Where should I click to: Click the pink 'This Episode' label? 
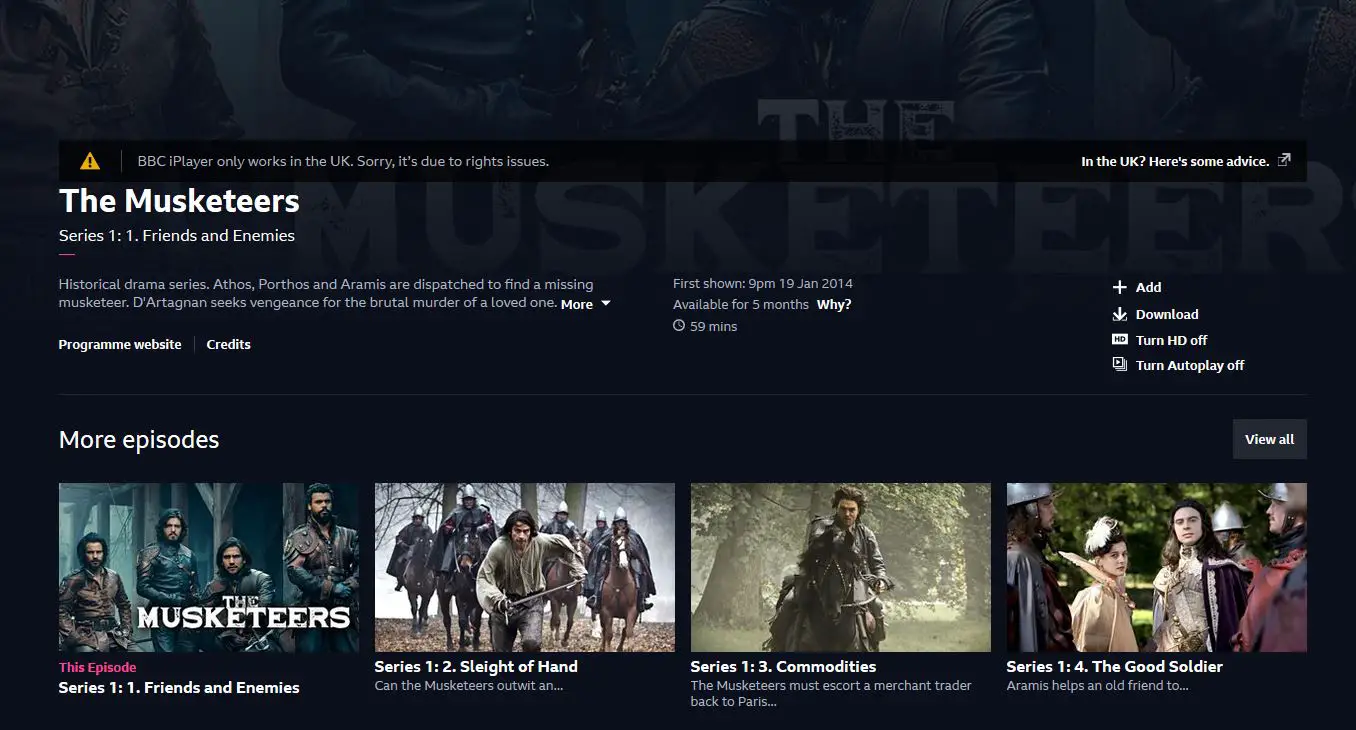point(97,667)
